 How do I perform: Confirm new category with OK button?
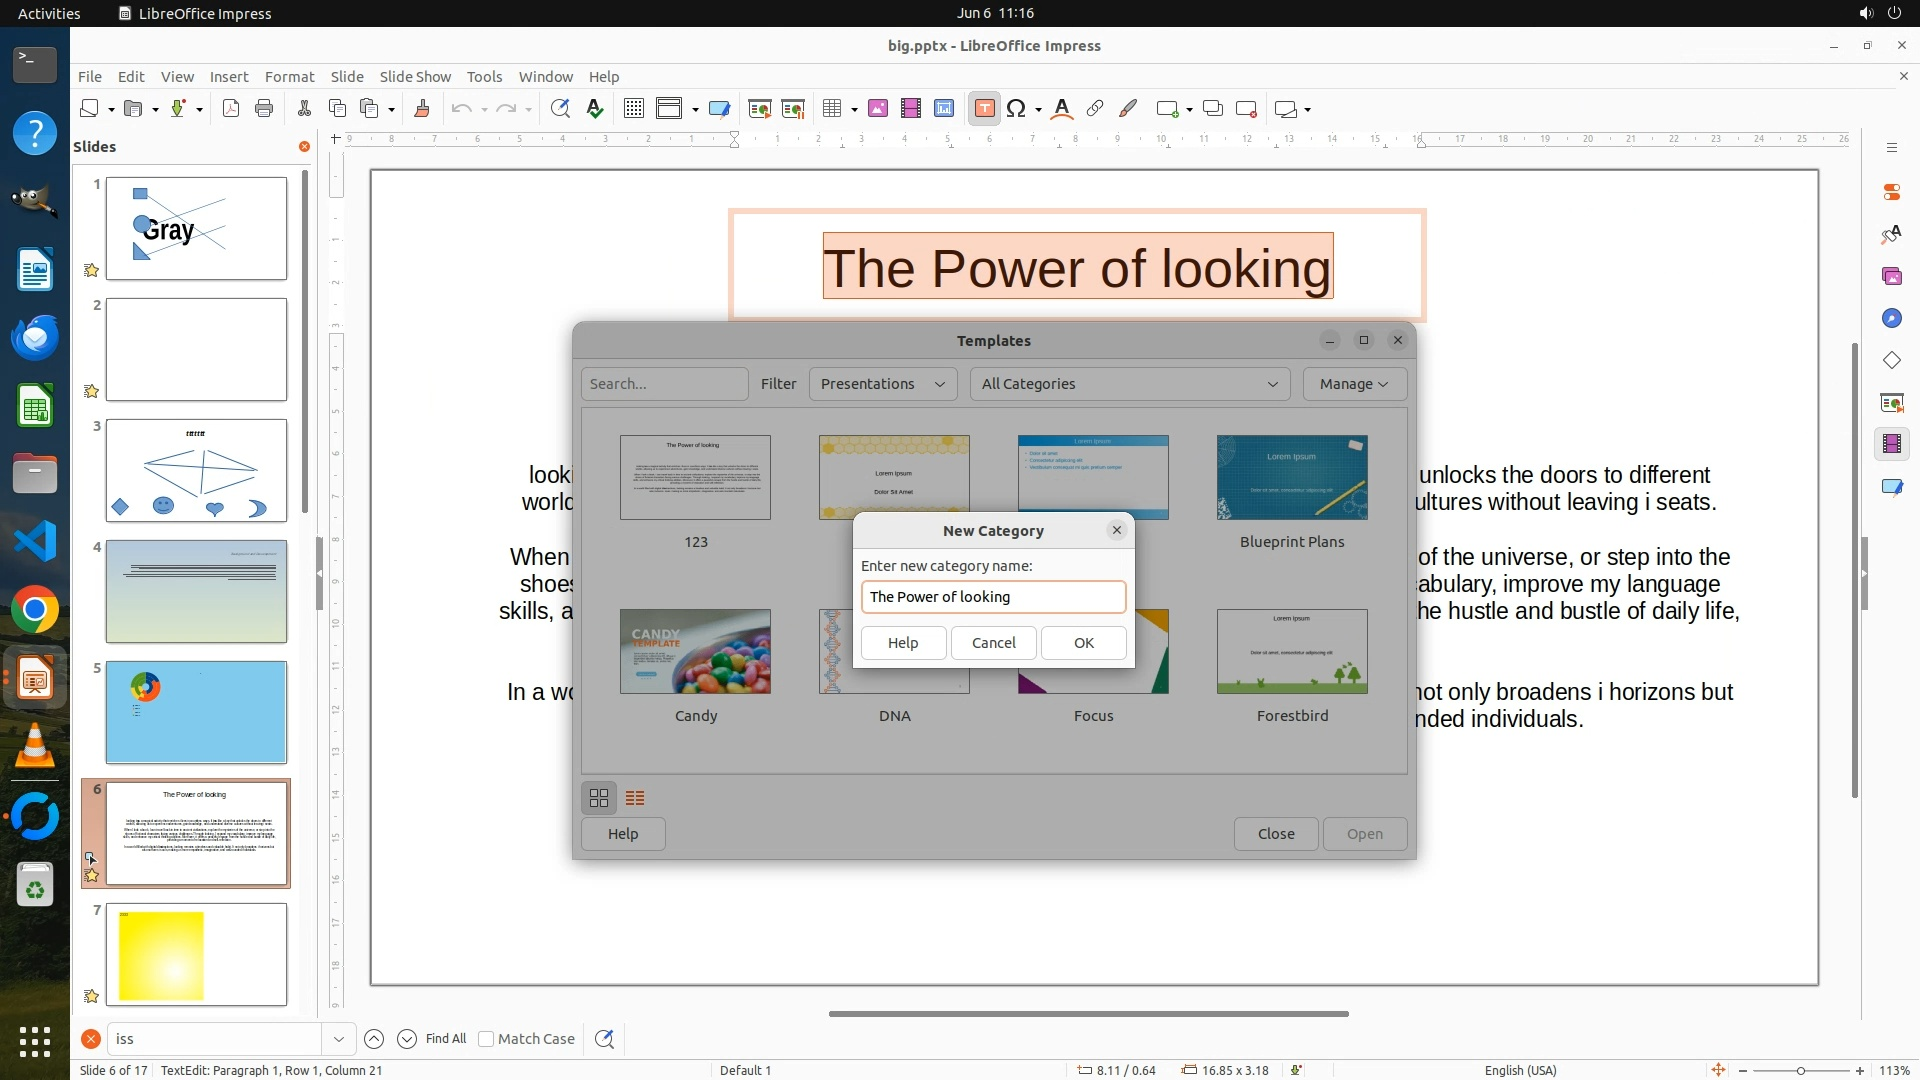click(1083, 643)
